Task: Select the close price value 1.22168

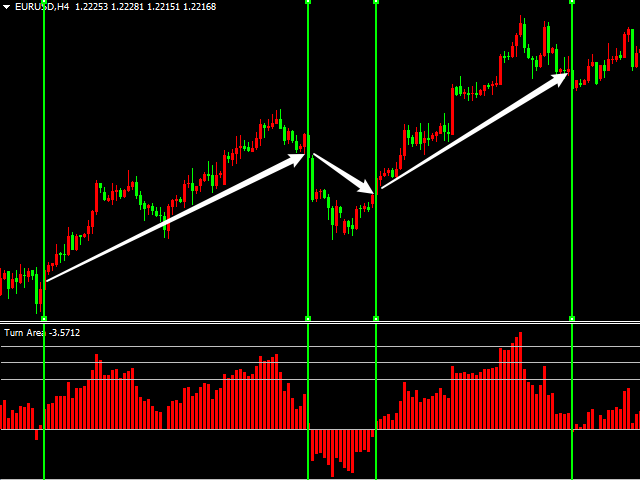Action: point(200,7)
